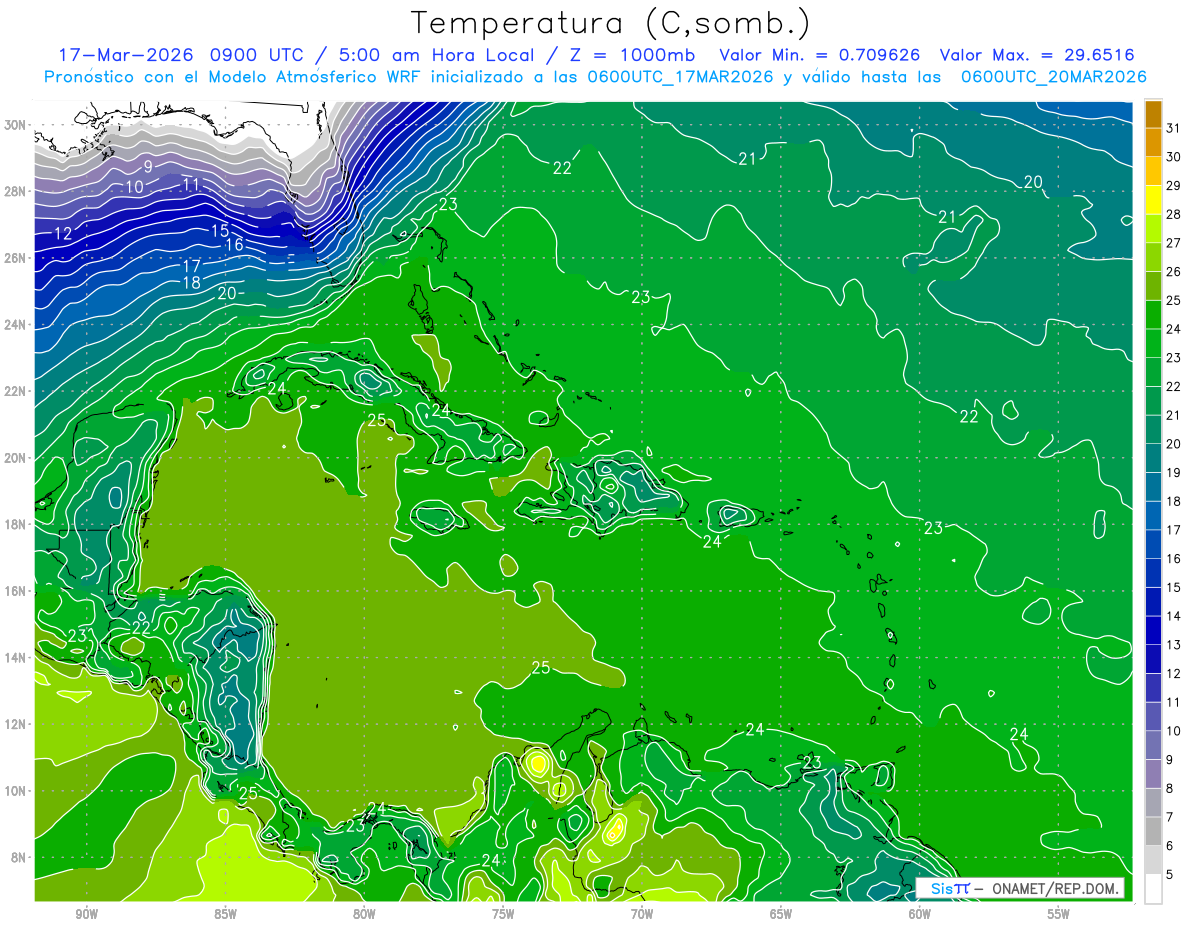Click the 30N latitude axis label
Image resolution: width=1200 pixels, height=927 pixels.
click(17, 125)
